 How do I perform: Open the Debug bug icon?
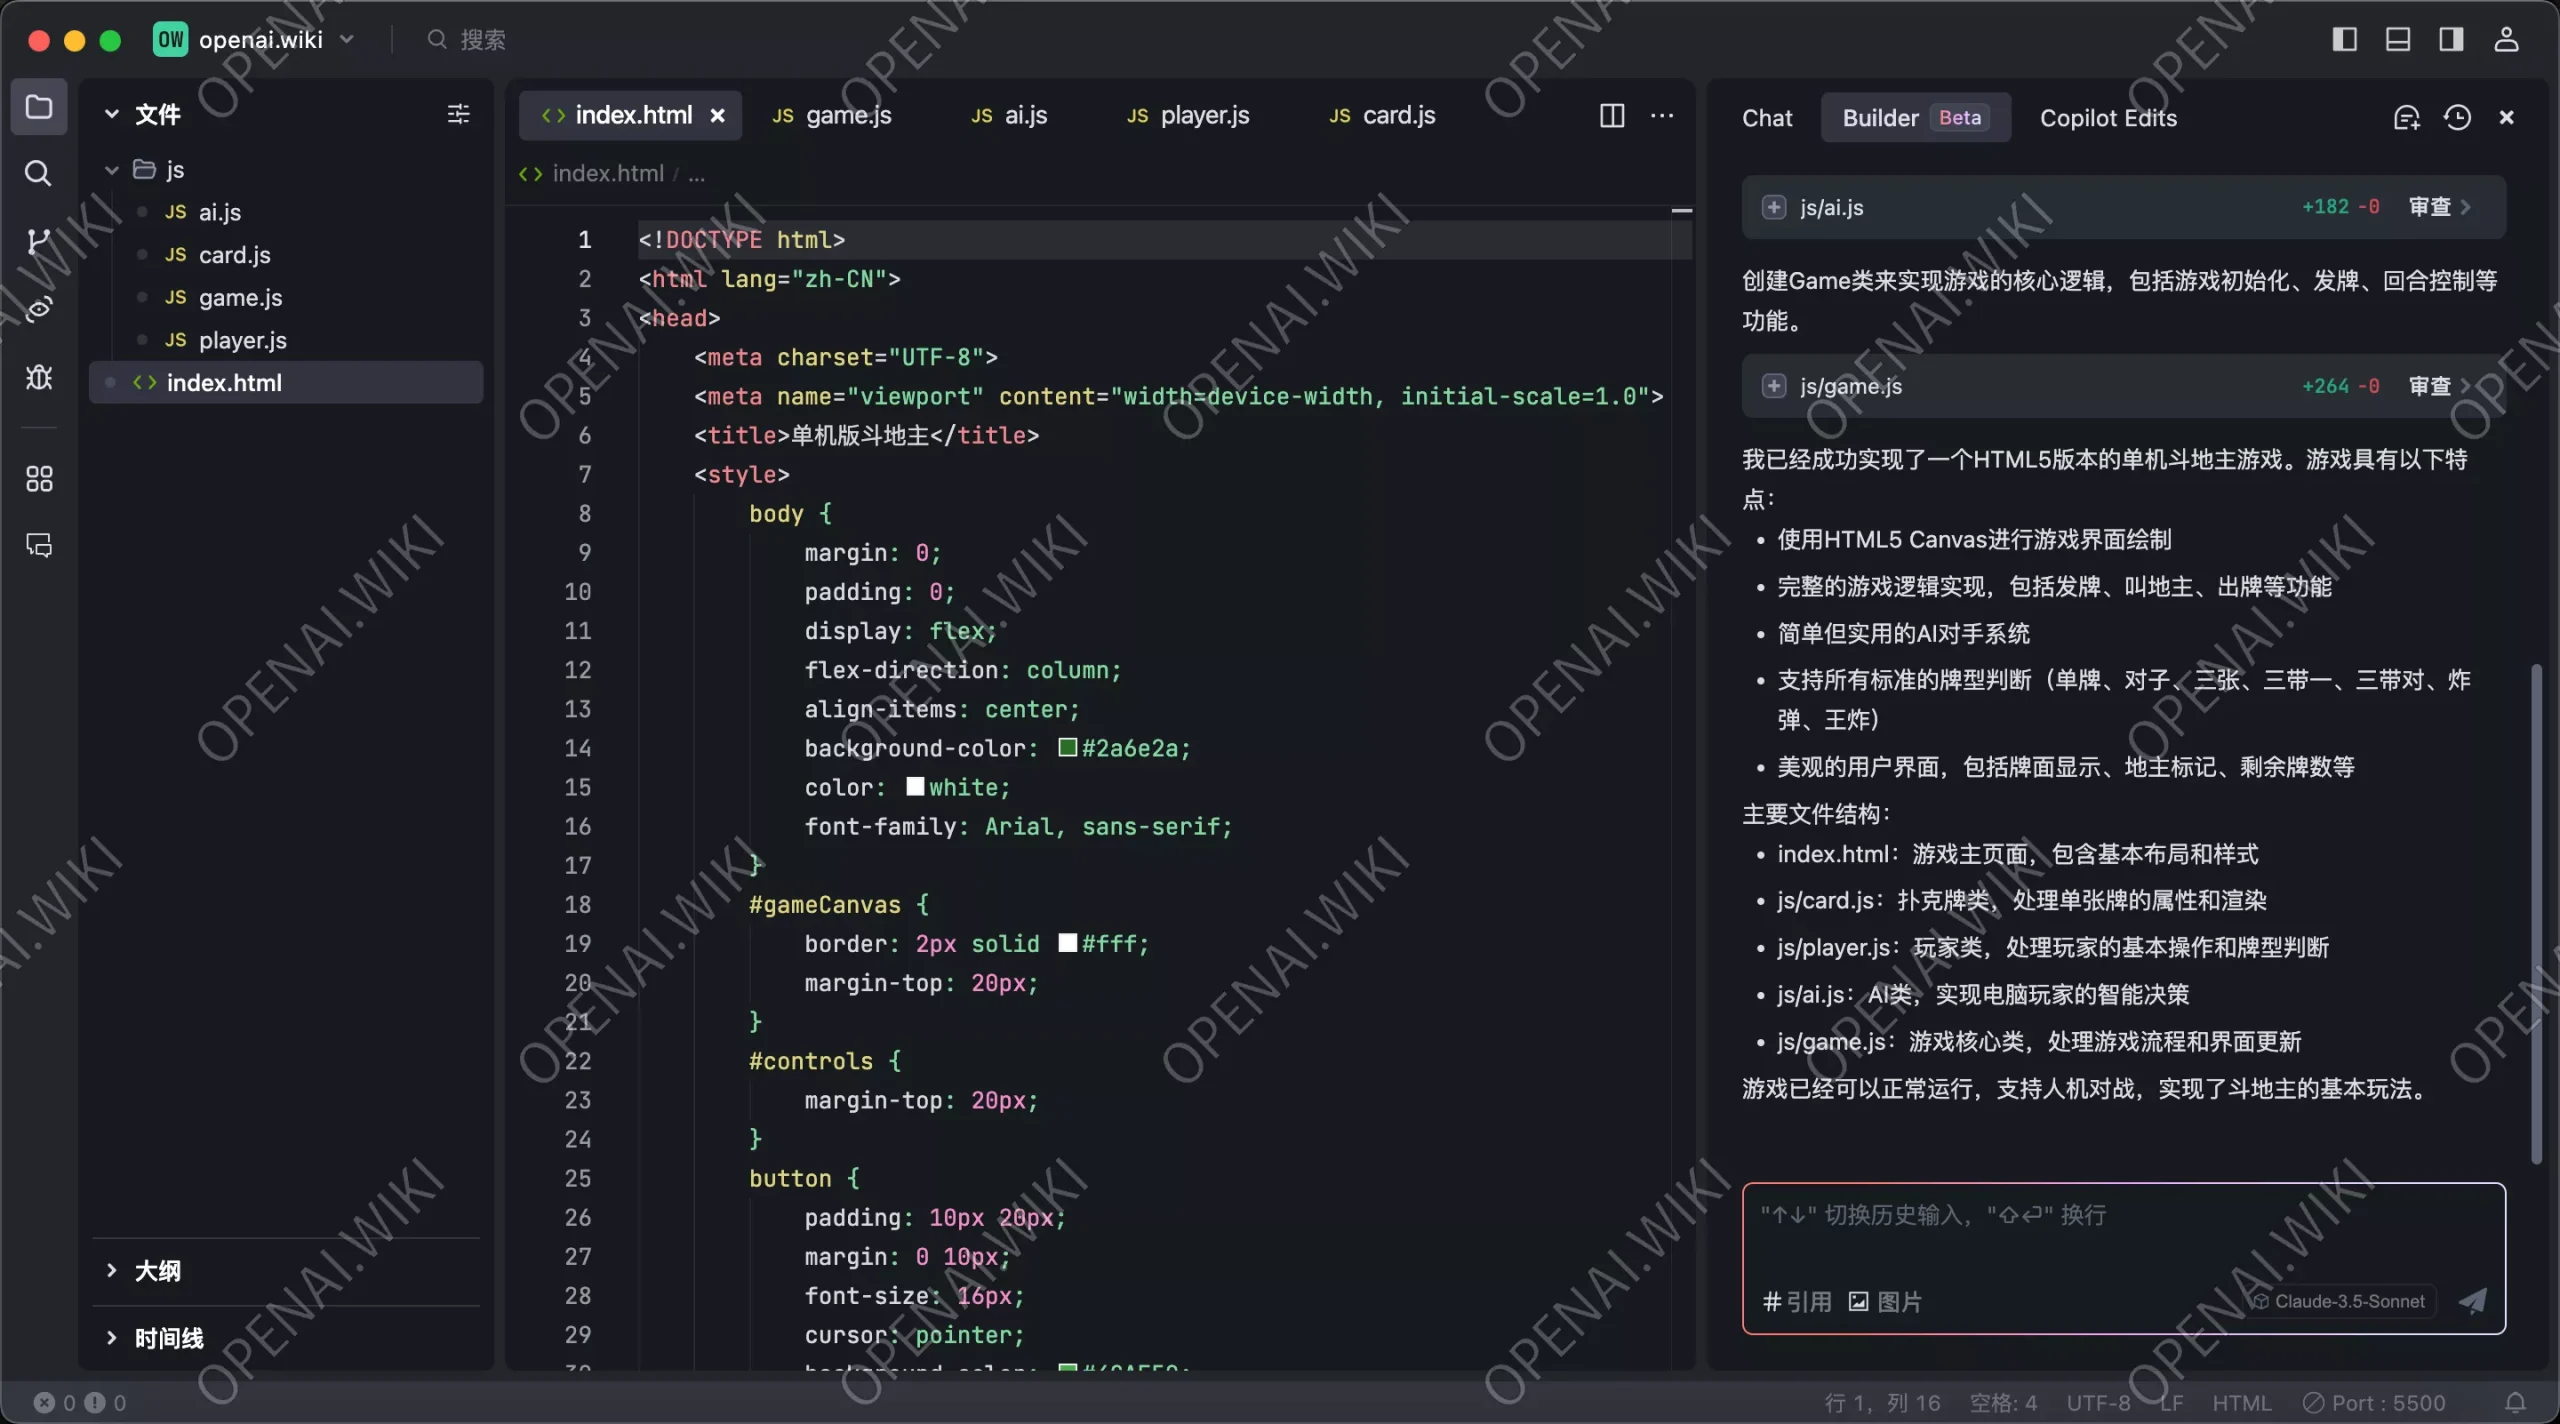click(x=38, y=377)
